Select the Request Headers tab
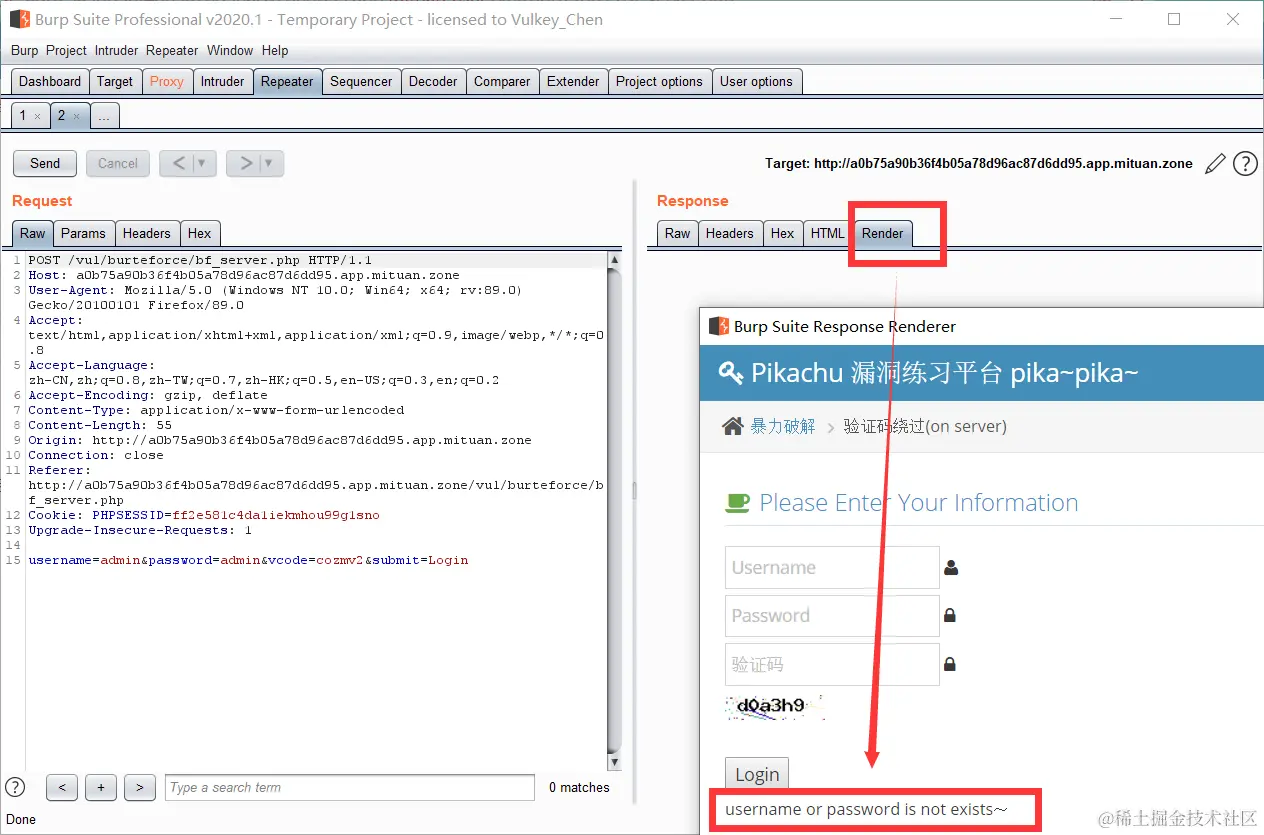1264x835 pixels. (147, 233)
